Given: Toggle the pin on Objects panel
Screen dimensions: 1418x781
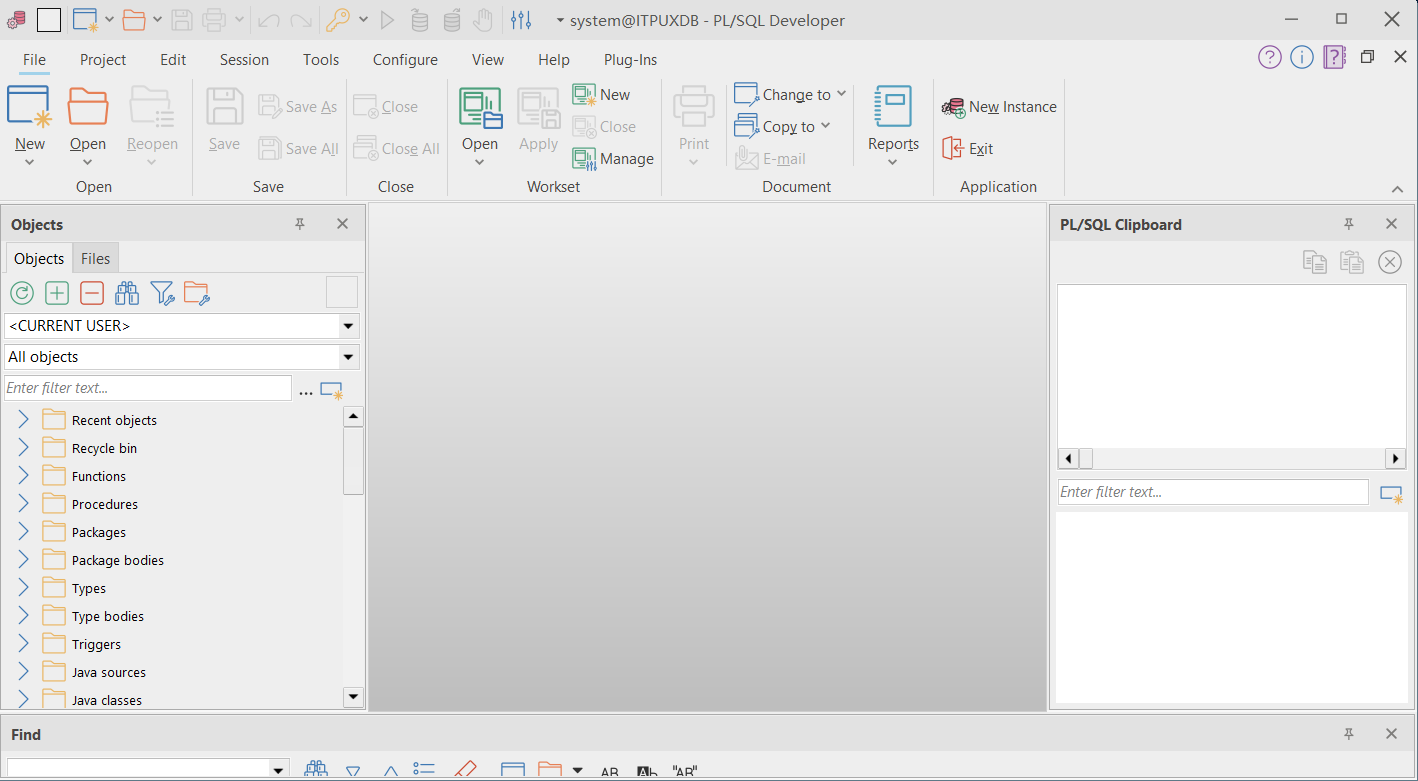Looking at the screenshot, I should [300, 224].
